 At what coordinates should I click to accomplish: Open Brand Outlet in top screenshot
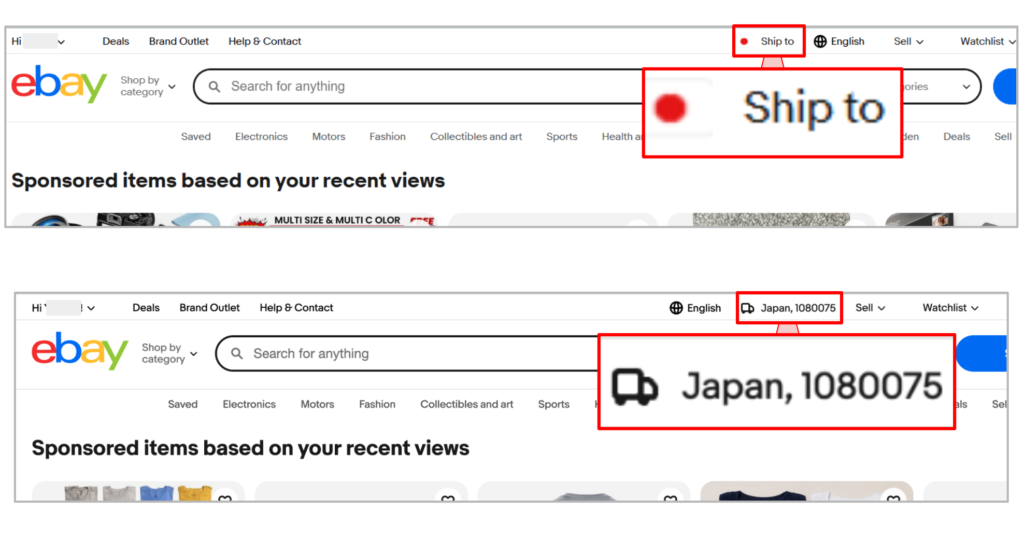click(179, 41)
